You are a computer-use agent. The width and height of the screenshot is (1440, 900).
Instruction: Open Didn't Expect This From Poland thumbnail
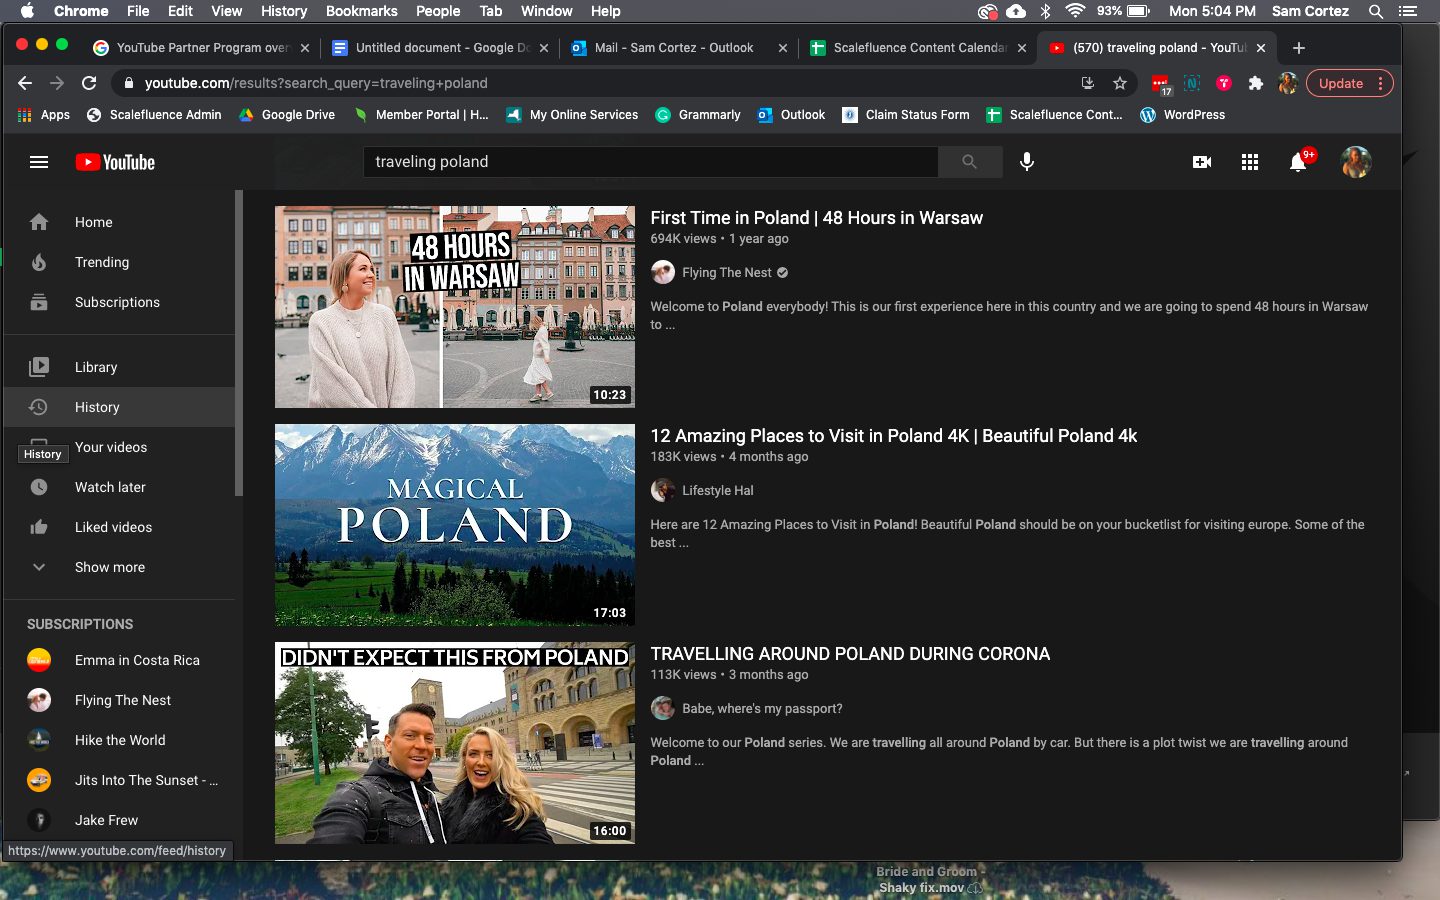click(455, 743)
